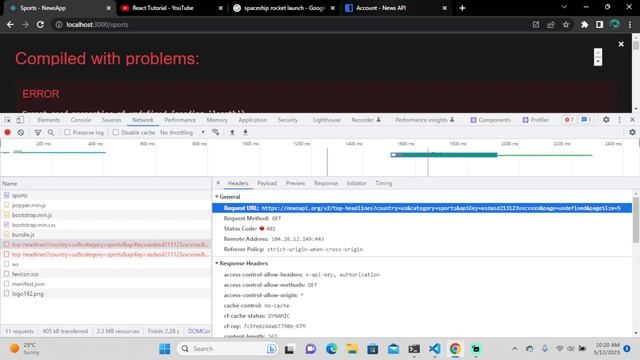Open the error count badge in DevTools
The width and height of the screenshot is (640, 360).
(569, 120)
